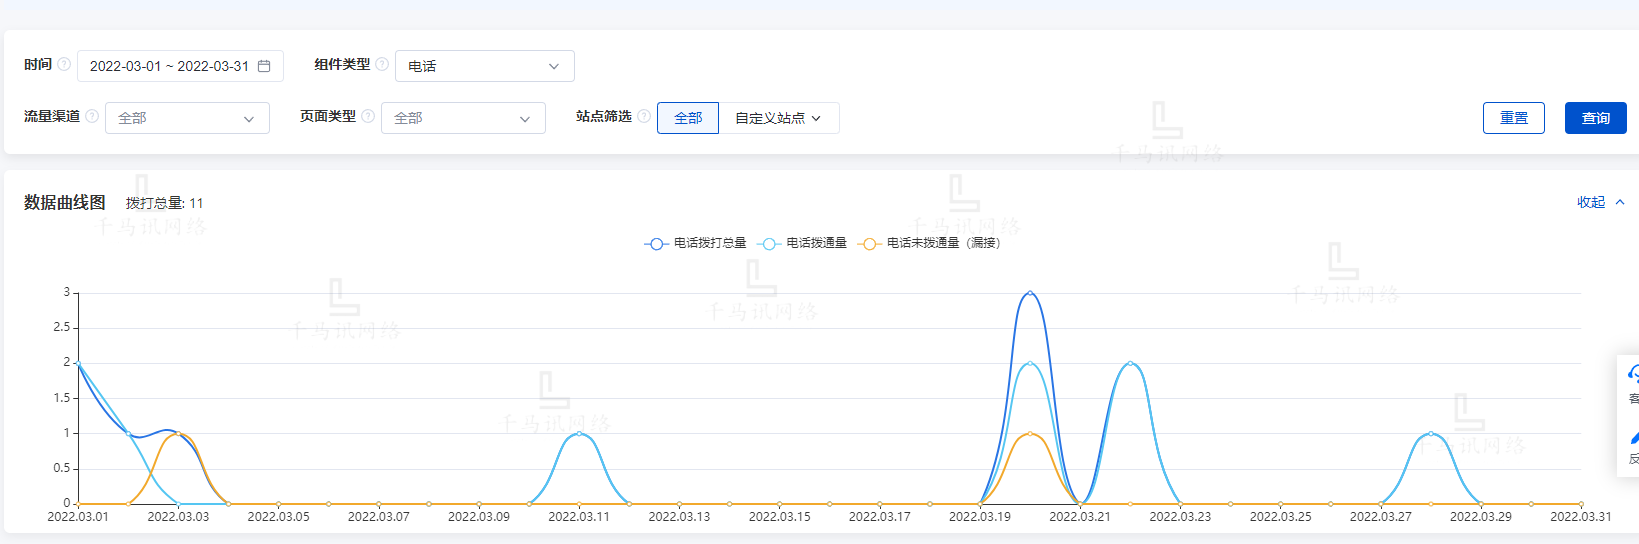1639x544 pixels.
Task: Toggle 电话未拨通量 (漏接) legend series
Action: (930, 243)
